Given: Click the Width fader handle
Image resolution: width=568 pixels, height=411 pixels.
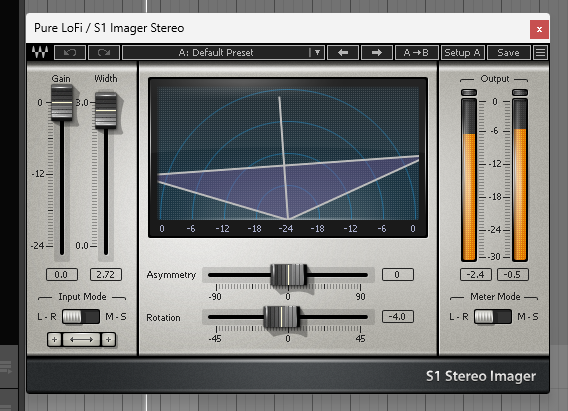Looking at the screenshot, I should [x=106, y=110].
